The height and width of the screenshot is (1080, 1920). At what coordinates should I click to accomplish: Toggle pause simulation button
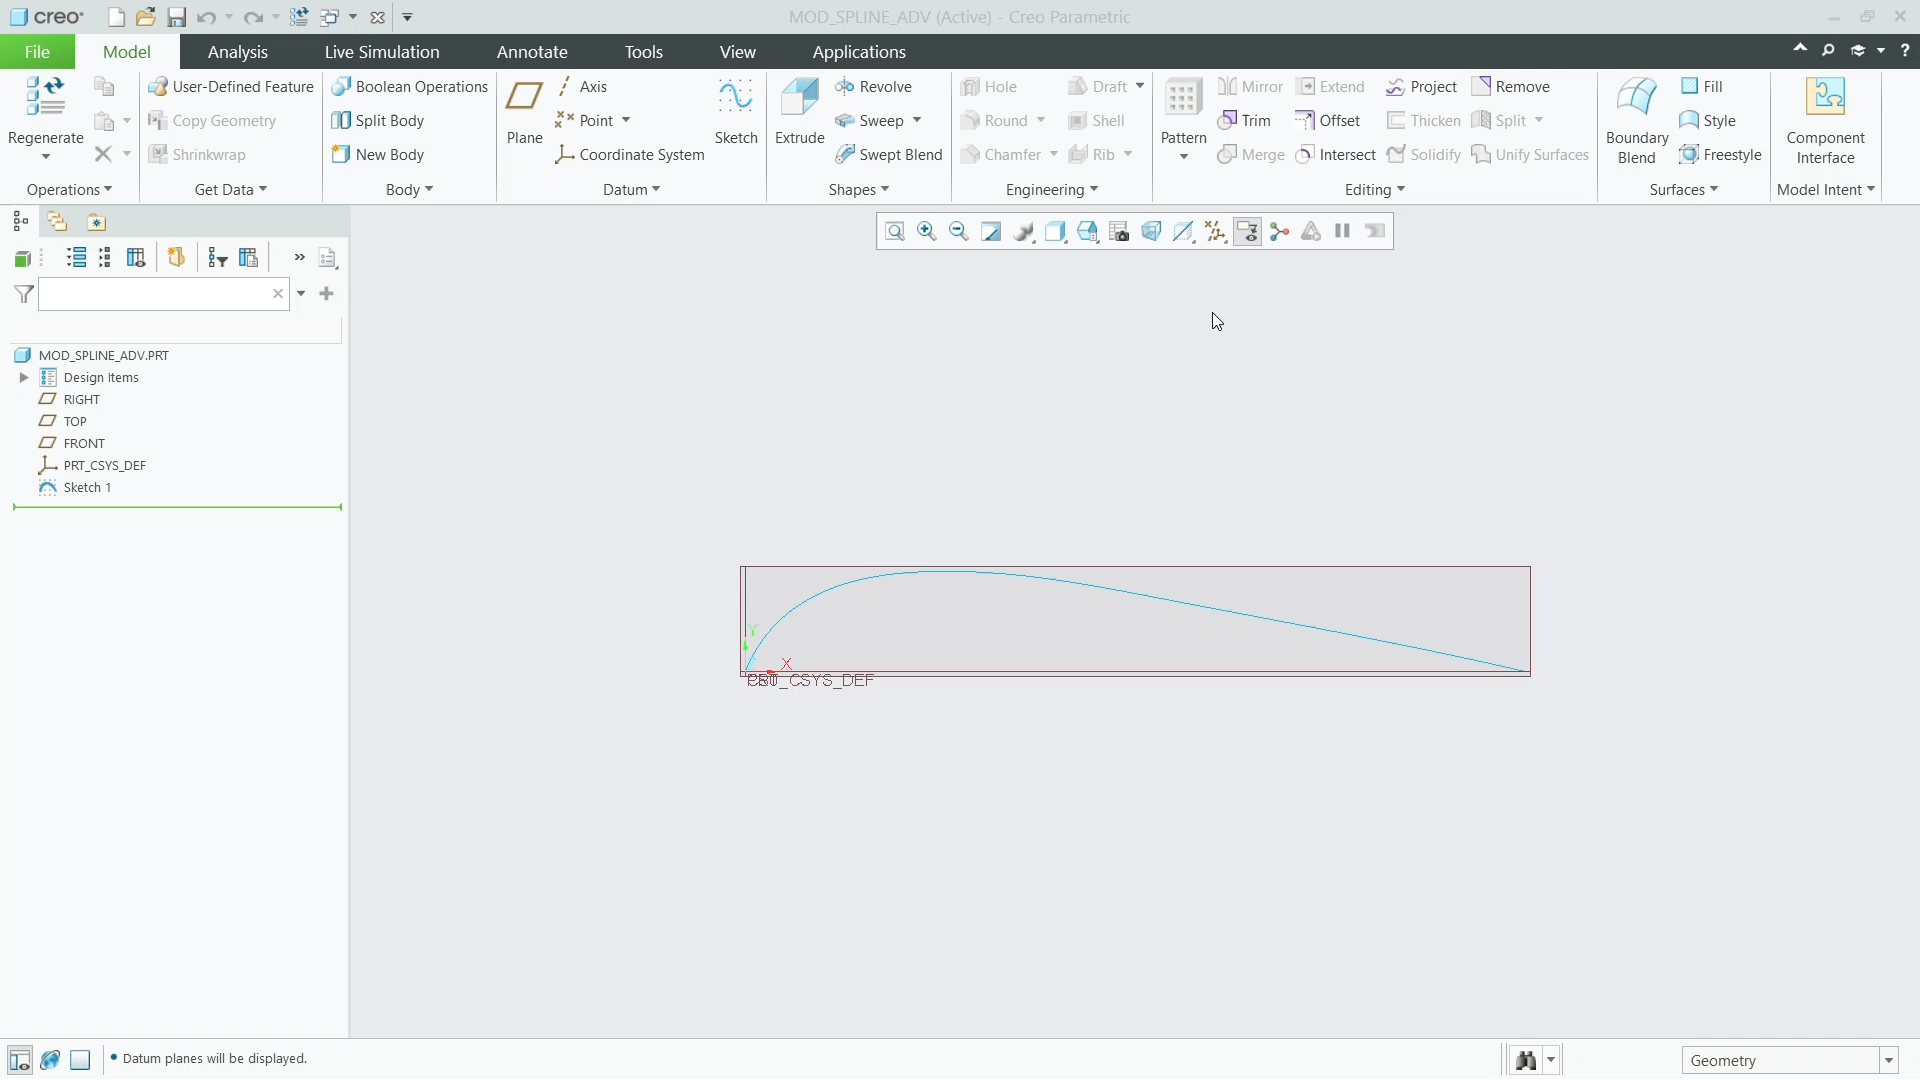coord(1343,232)
